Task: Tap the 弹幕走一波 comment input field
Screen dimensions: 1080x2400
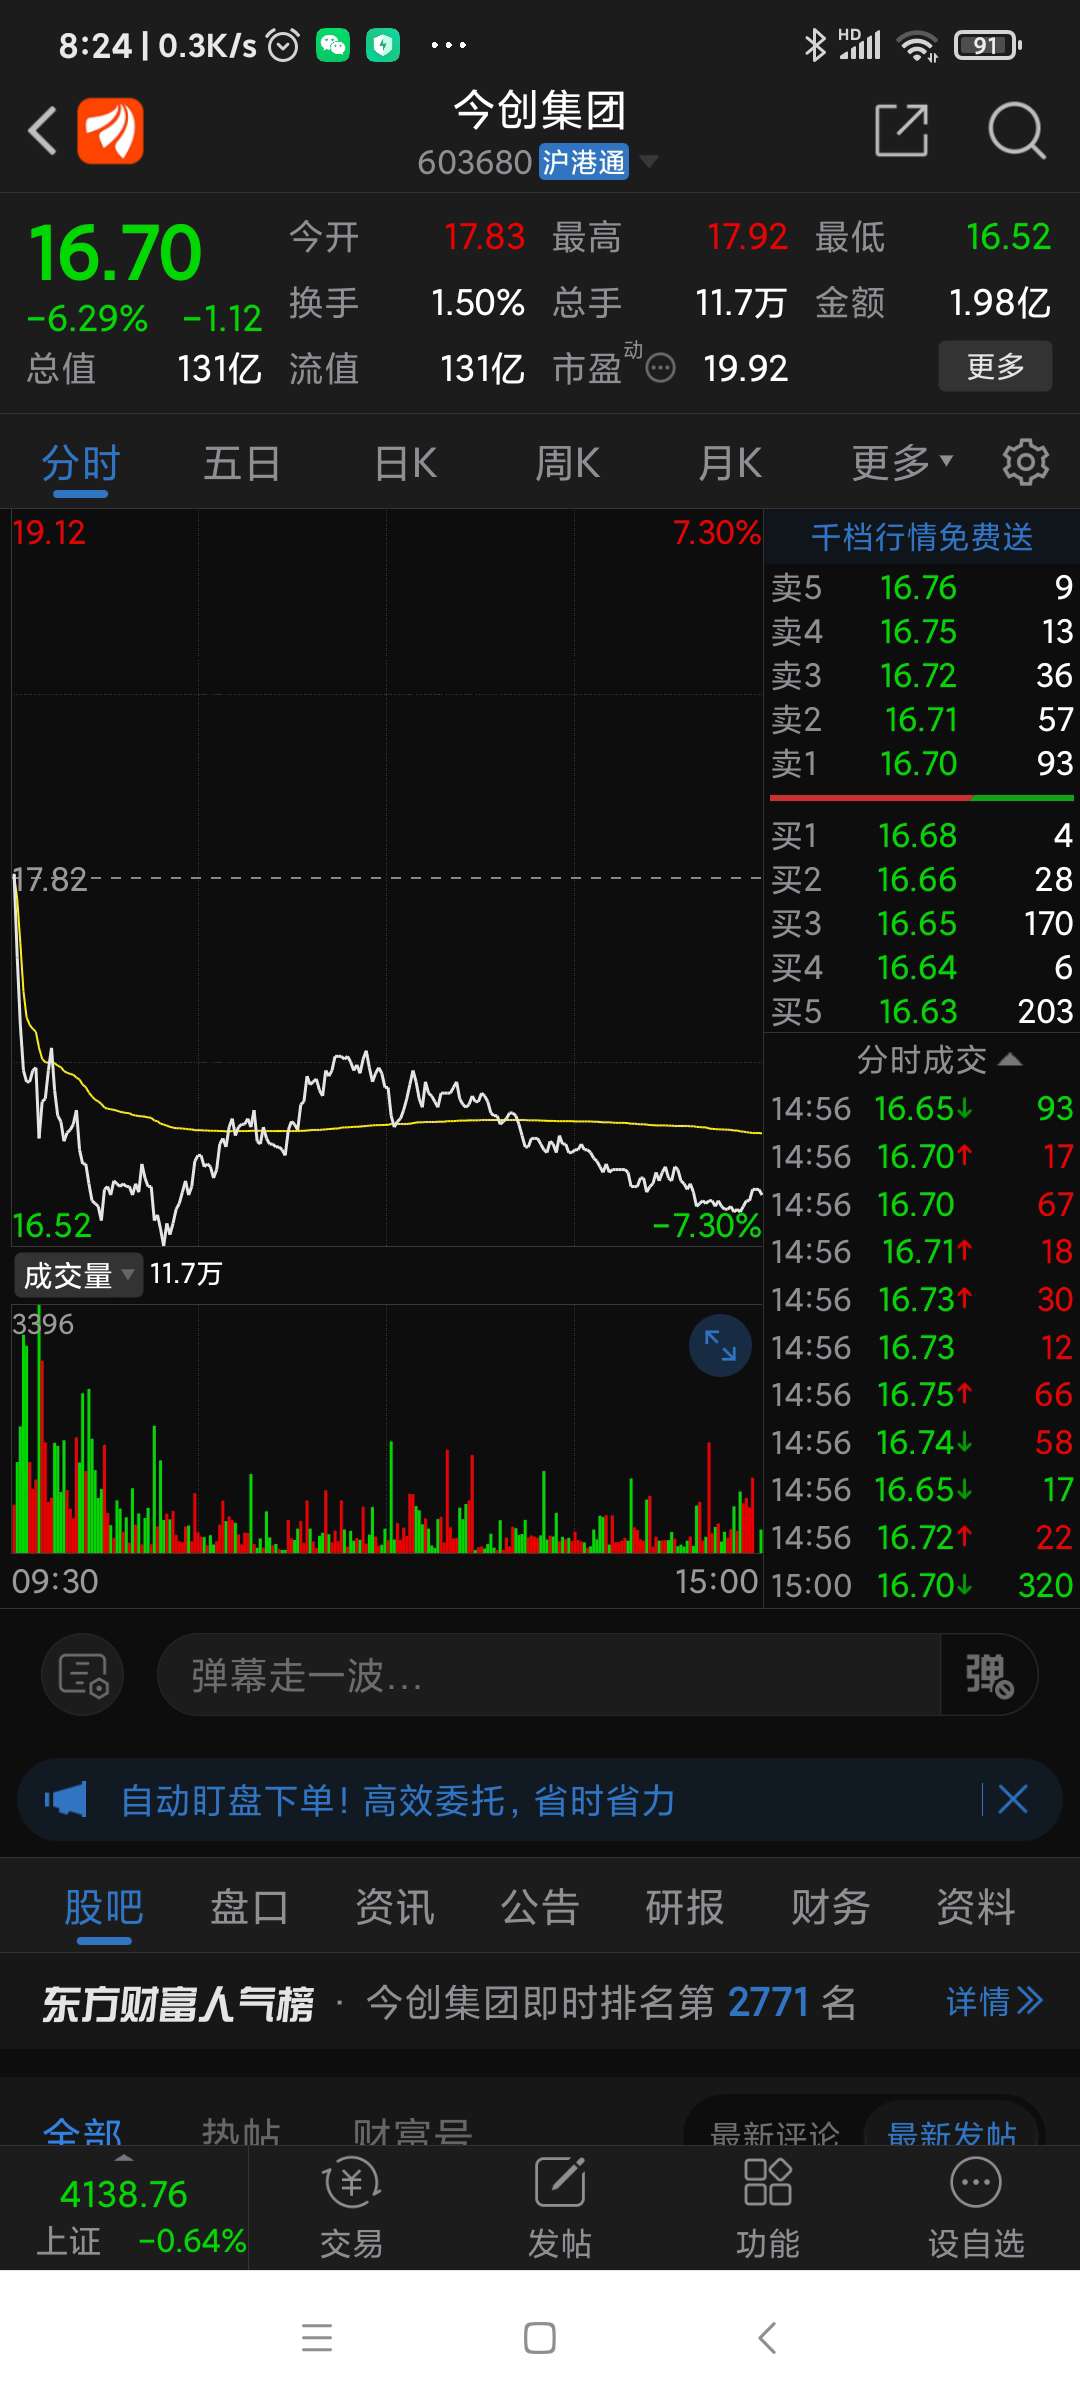Action: 549,1675
